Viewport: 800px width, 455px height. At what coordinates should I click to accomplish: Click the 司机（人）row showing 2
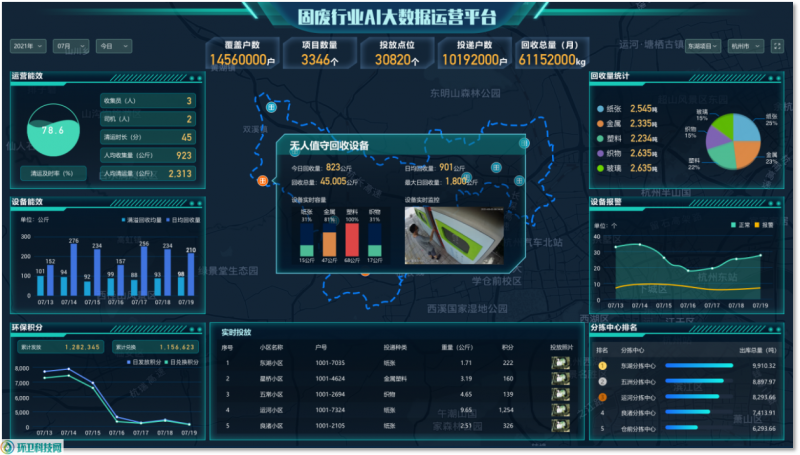coord(147,119)
